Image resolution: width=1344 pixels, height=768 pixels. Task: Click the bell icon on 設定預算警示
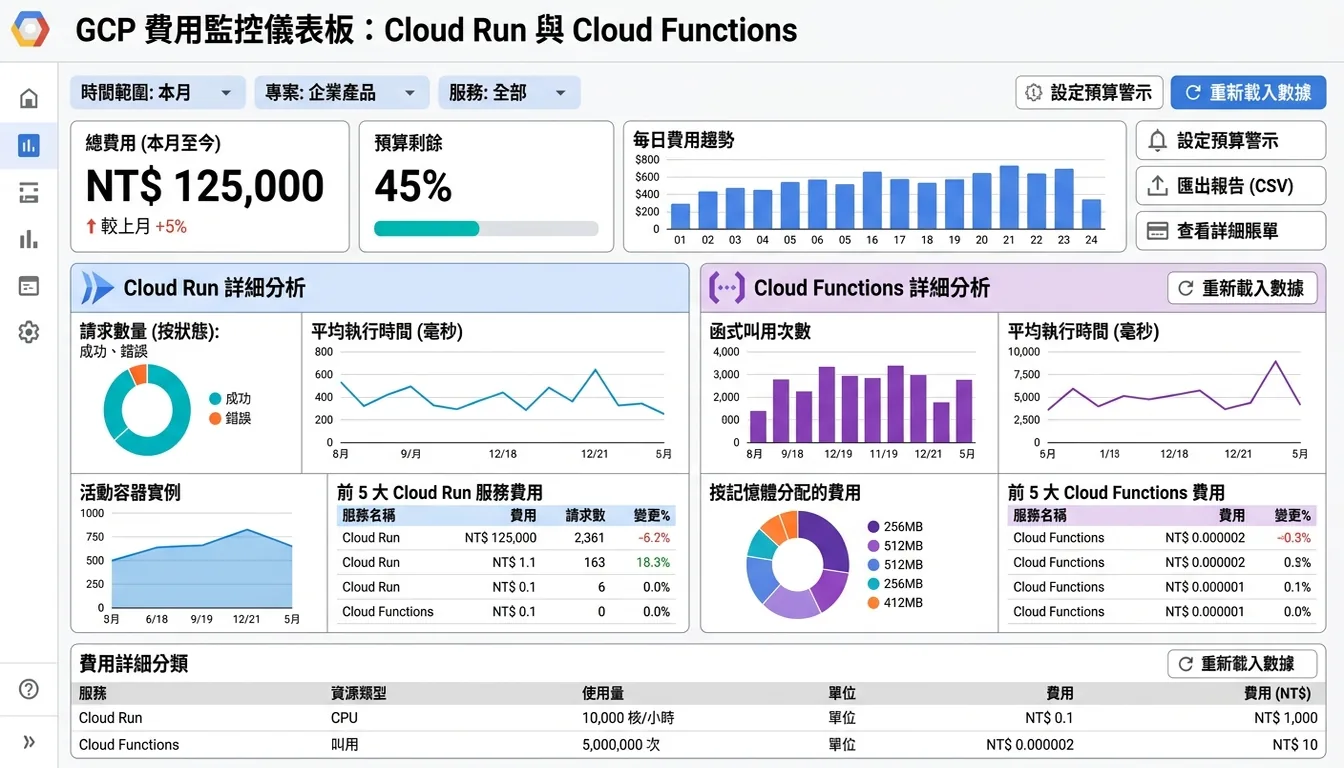(x=1157, y=141)
